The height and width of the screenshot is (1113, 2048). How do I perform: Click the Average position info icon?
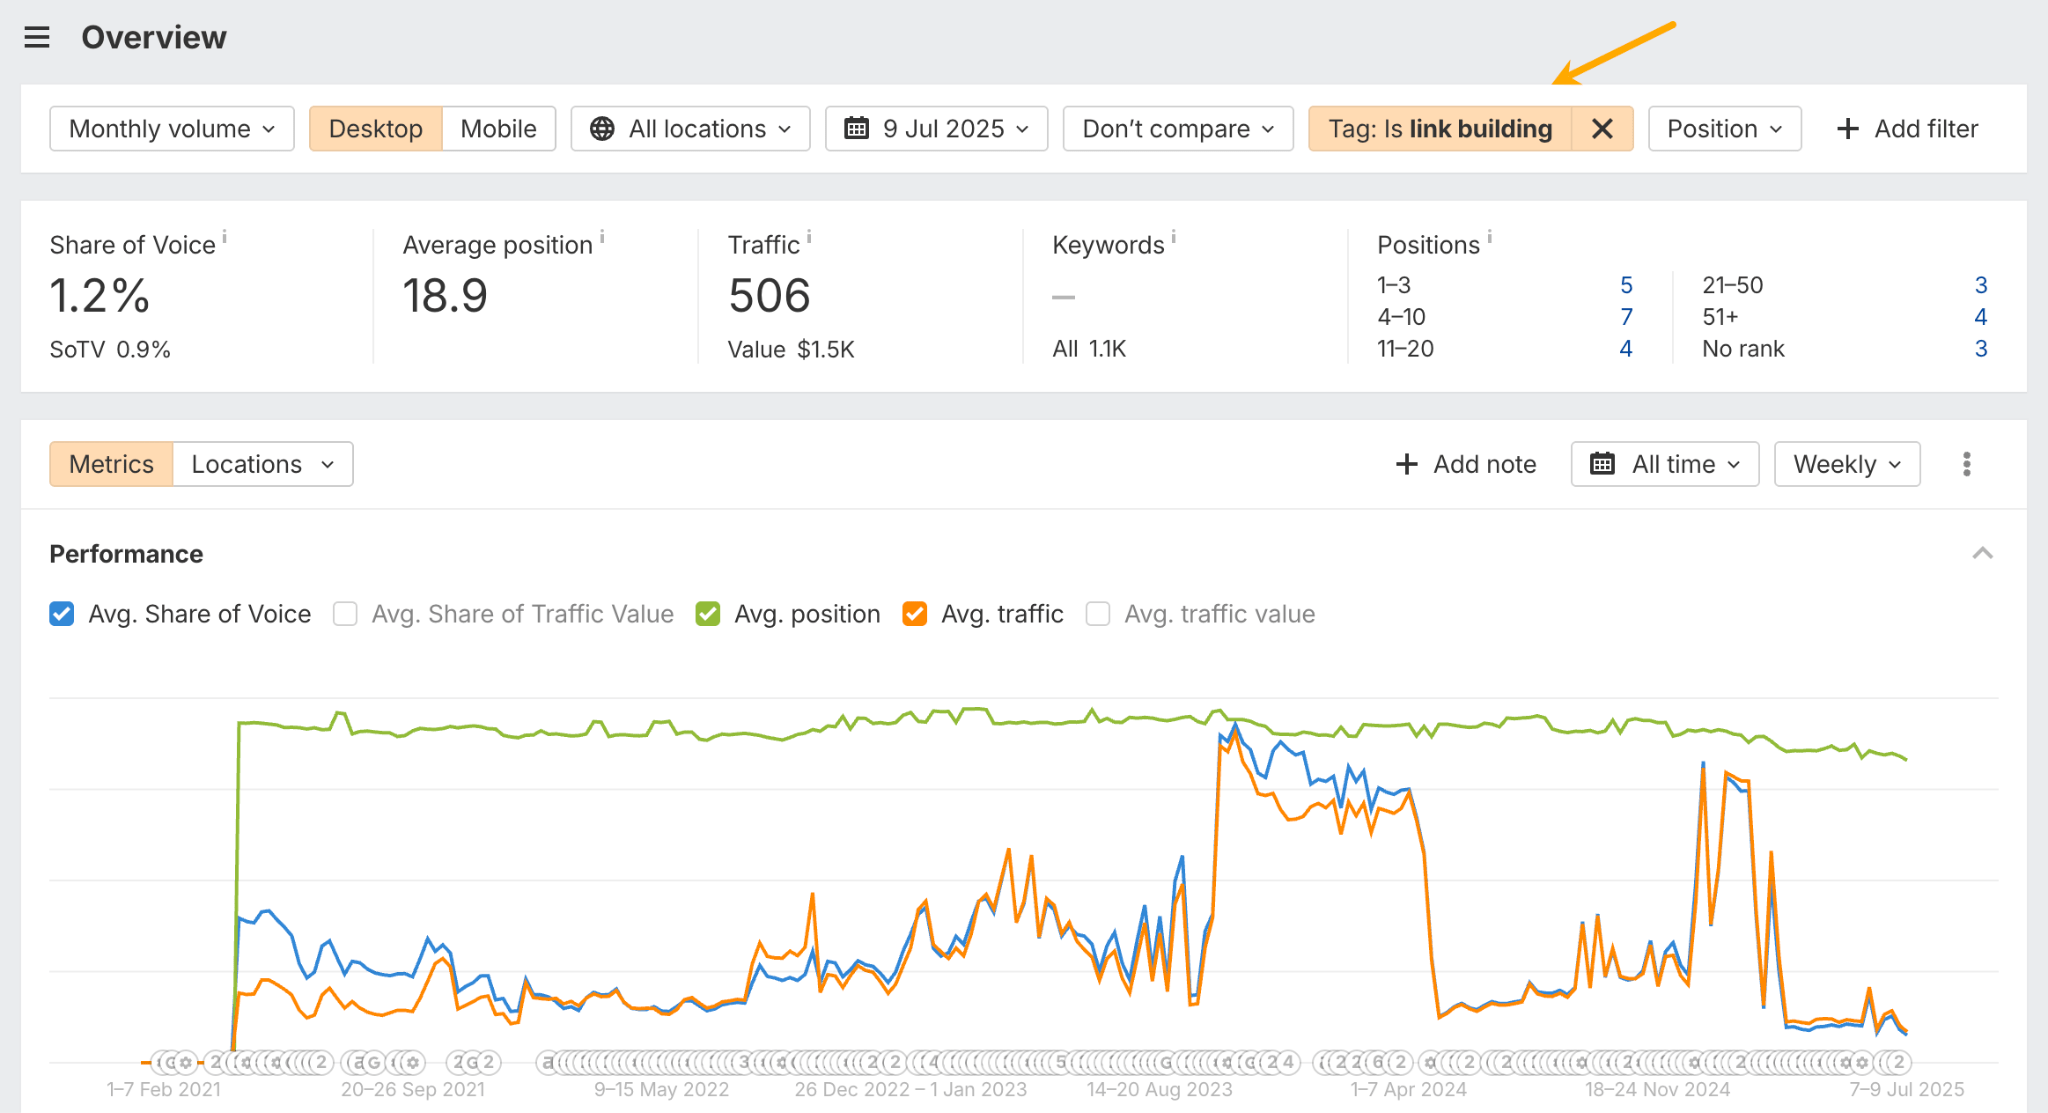click(x=602, y=237)
